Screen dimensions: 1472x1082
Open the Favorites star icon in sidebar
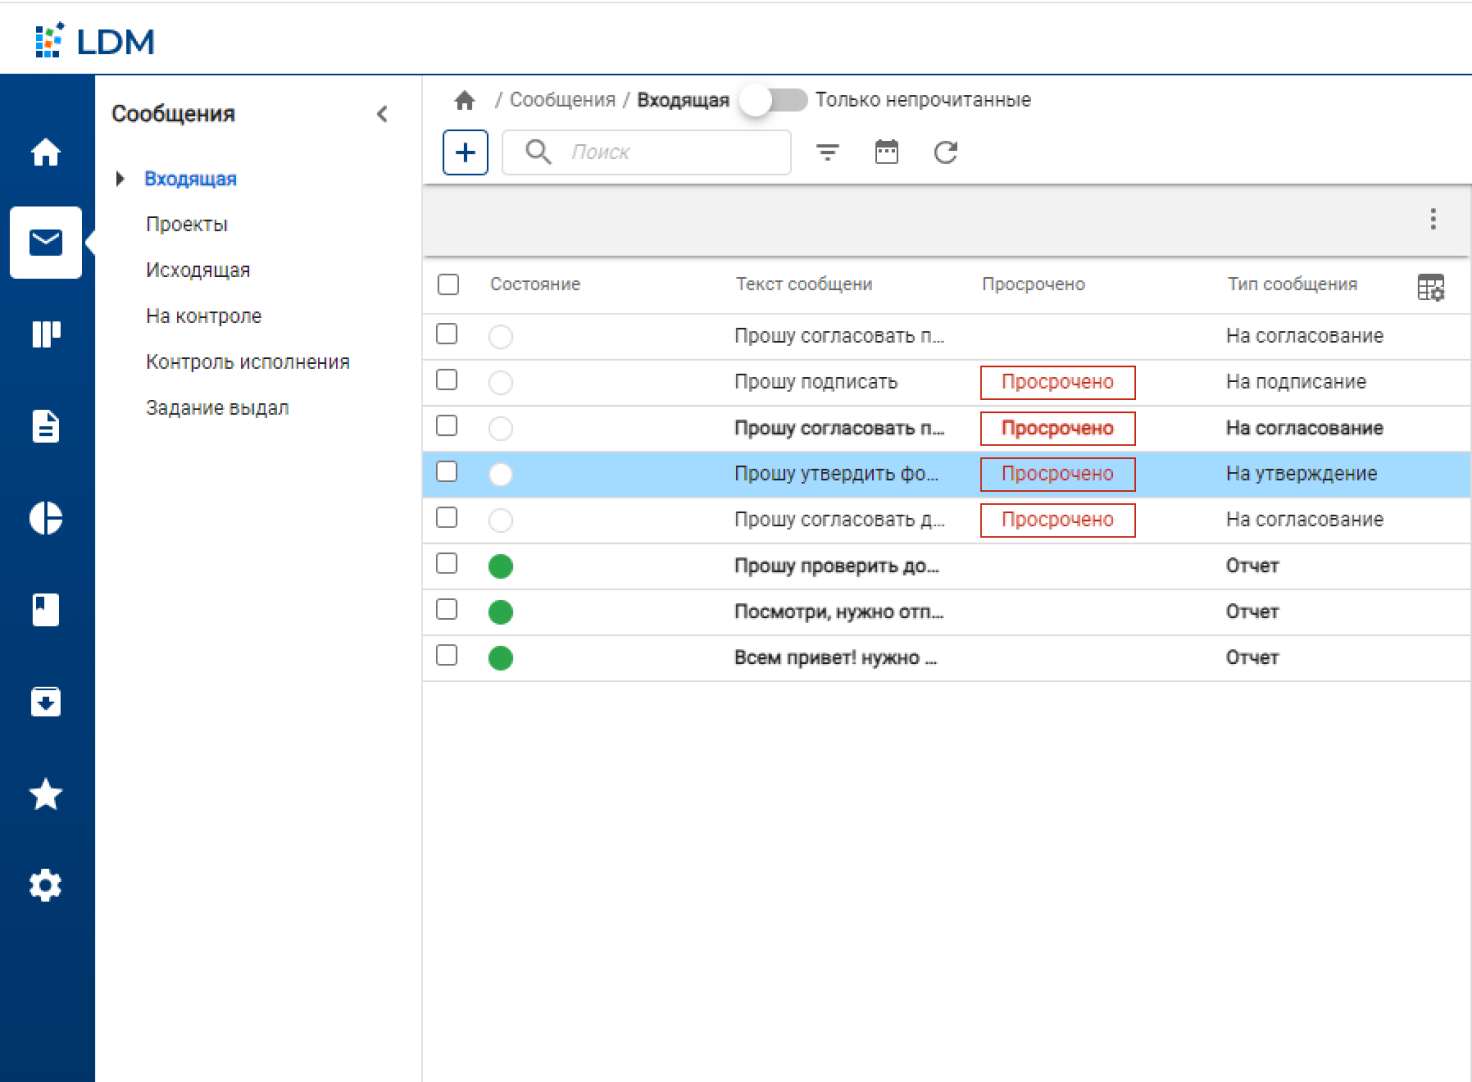tap(46, 794)
